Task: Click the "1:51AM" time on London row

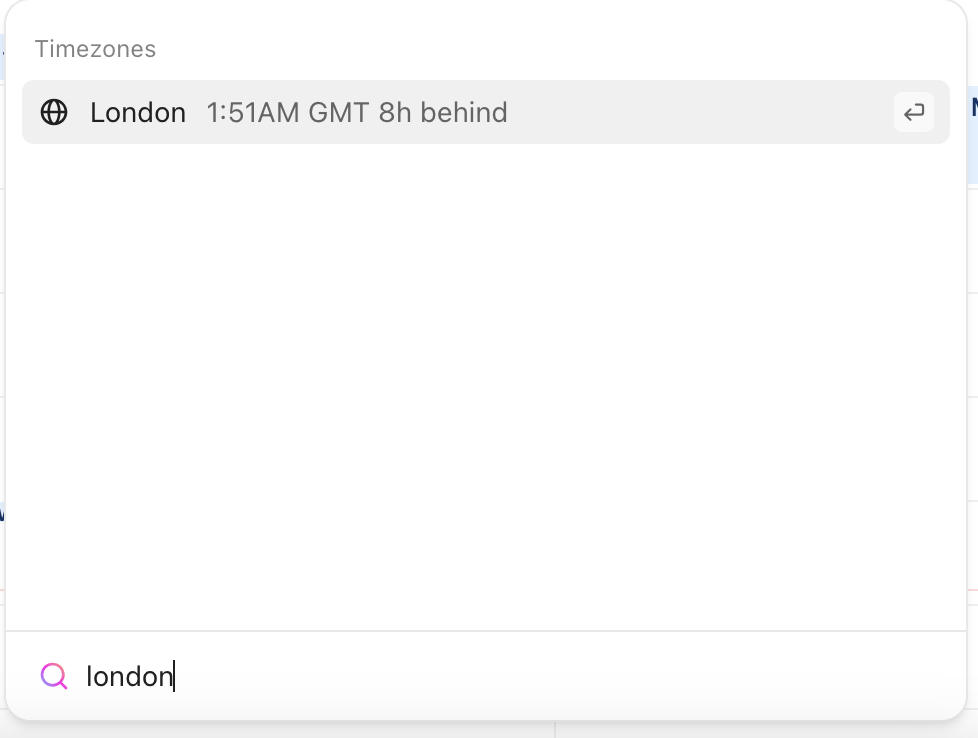Action: click(x=253, y=112)
